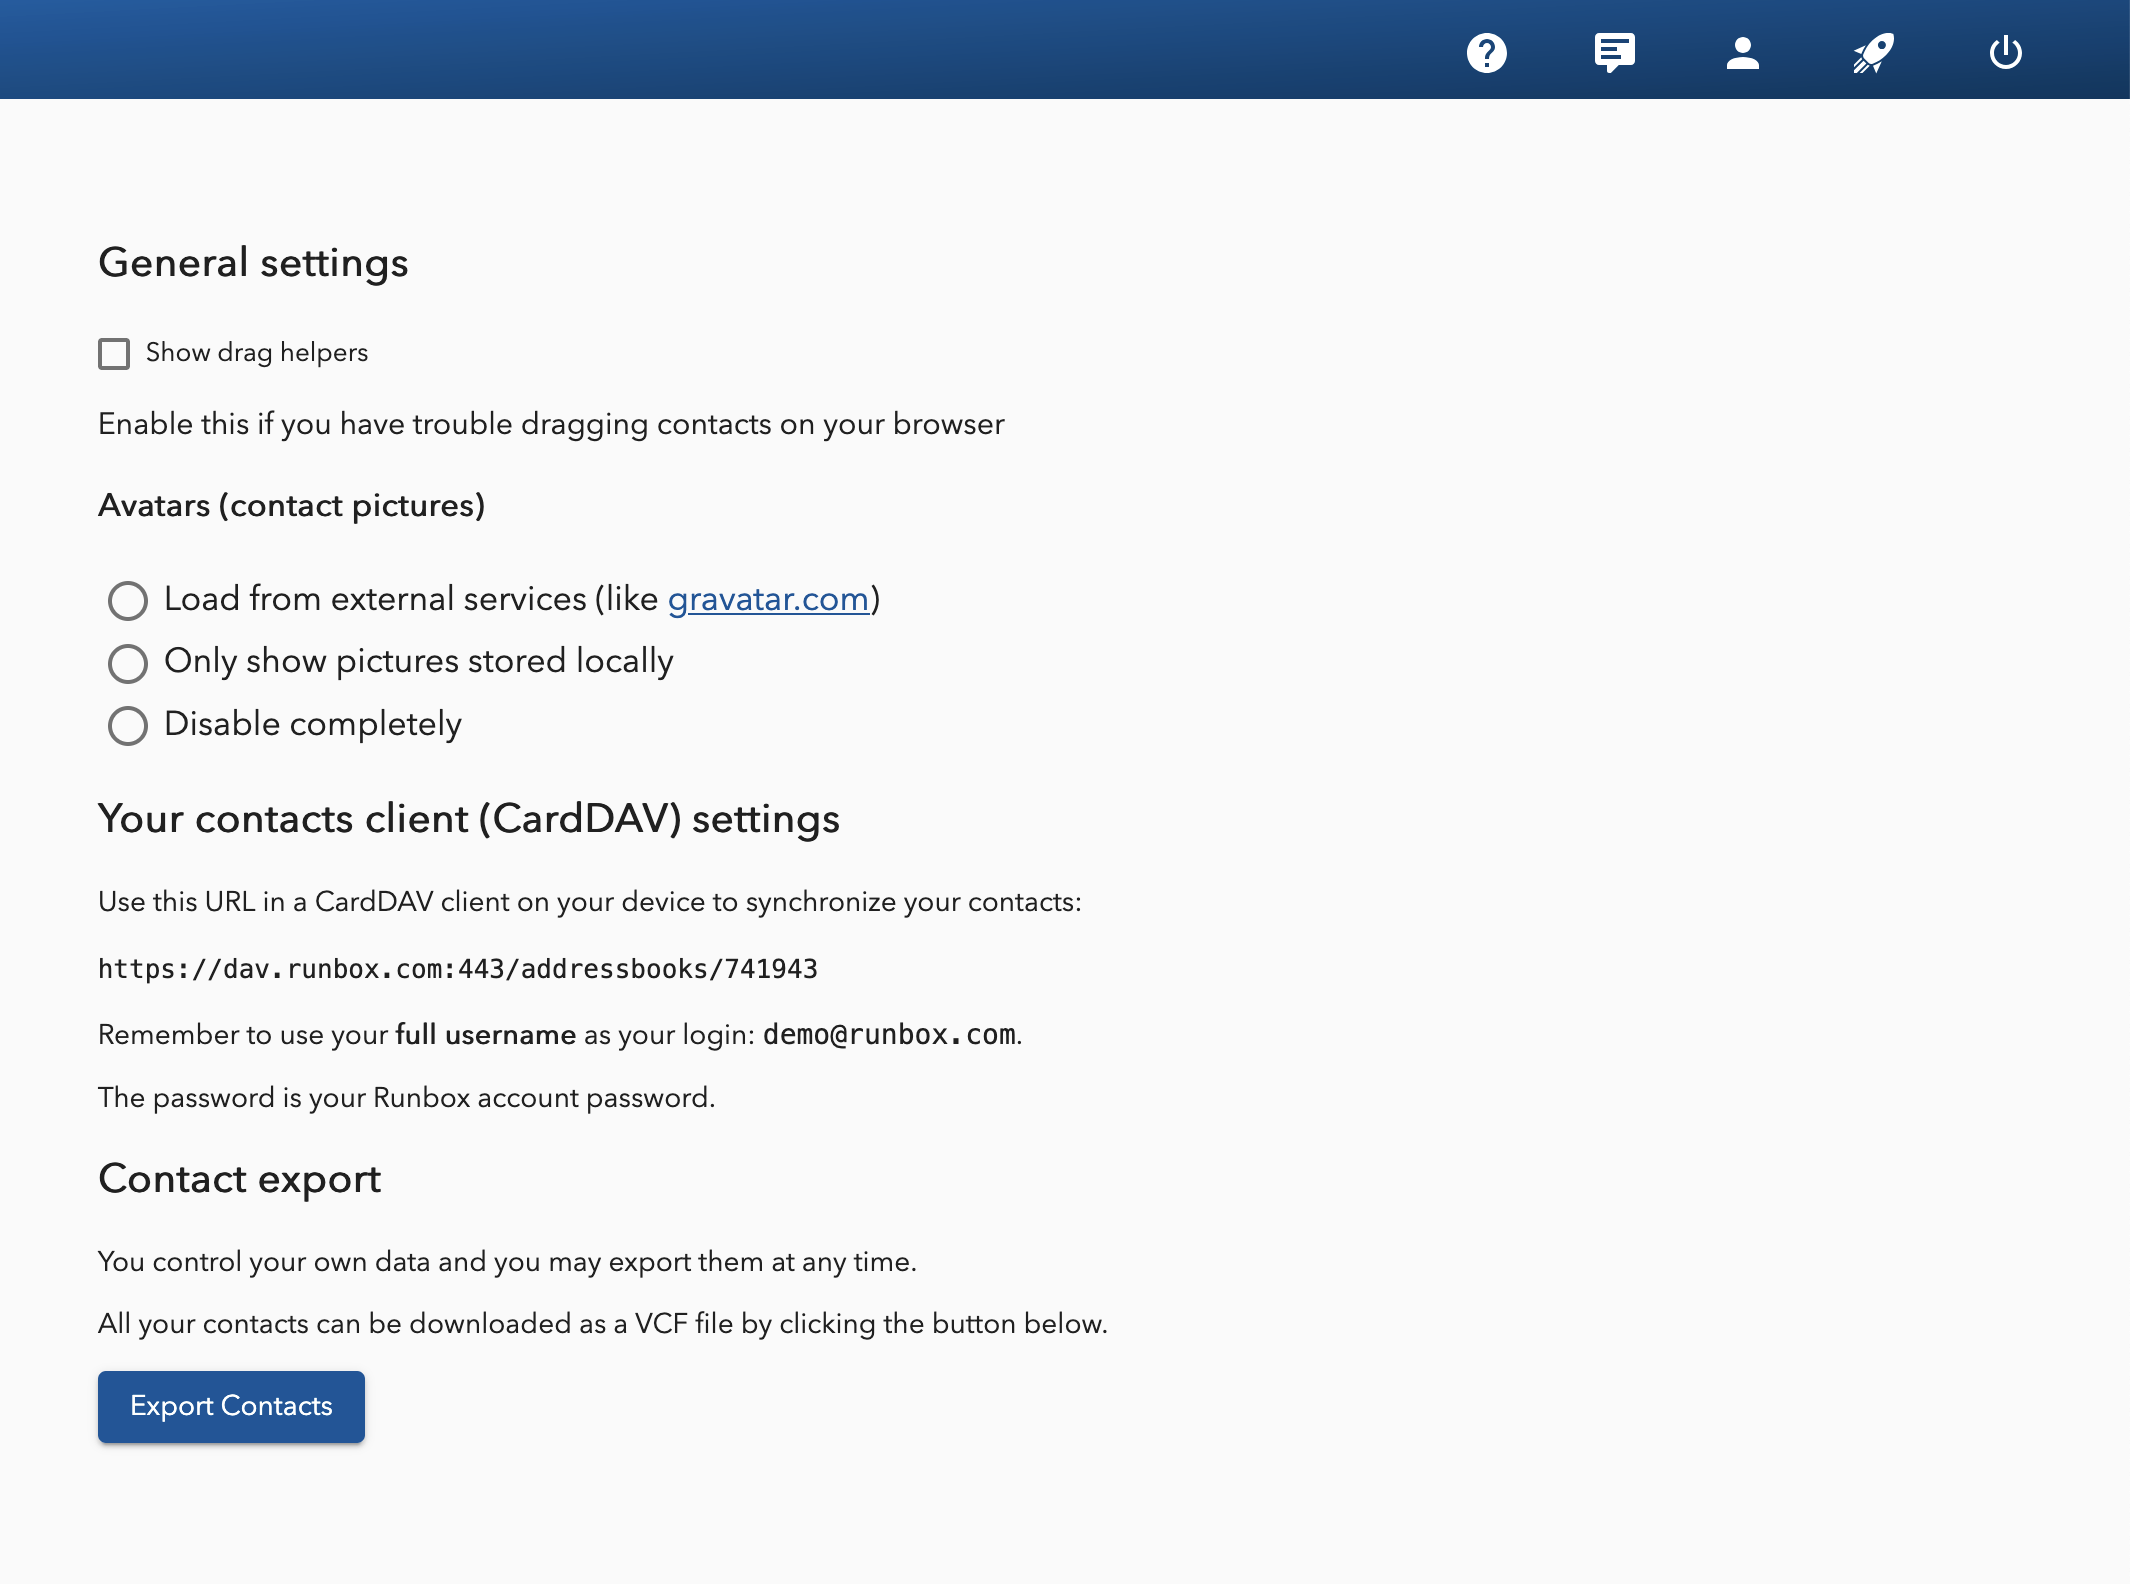Click the Only show pictures label text
The image size is (2130, 1584).
[419, 662]
